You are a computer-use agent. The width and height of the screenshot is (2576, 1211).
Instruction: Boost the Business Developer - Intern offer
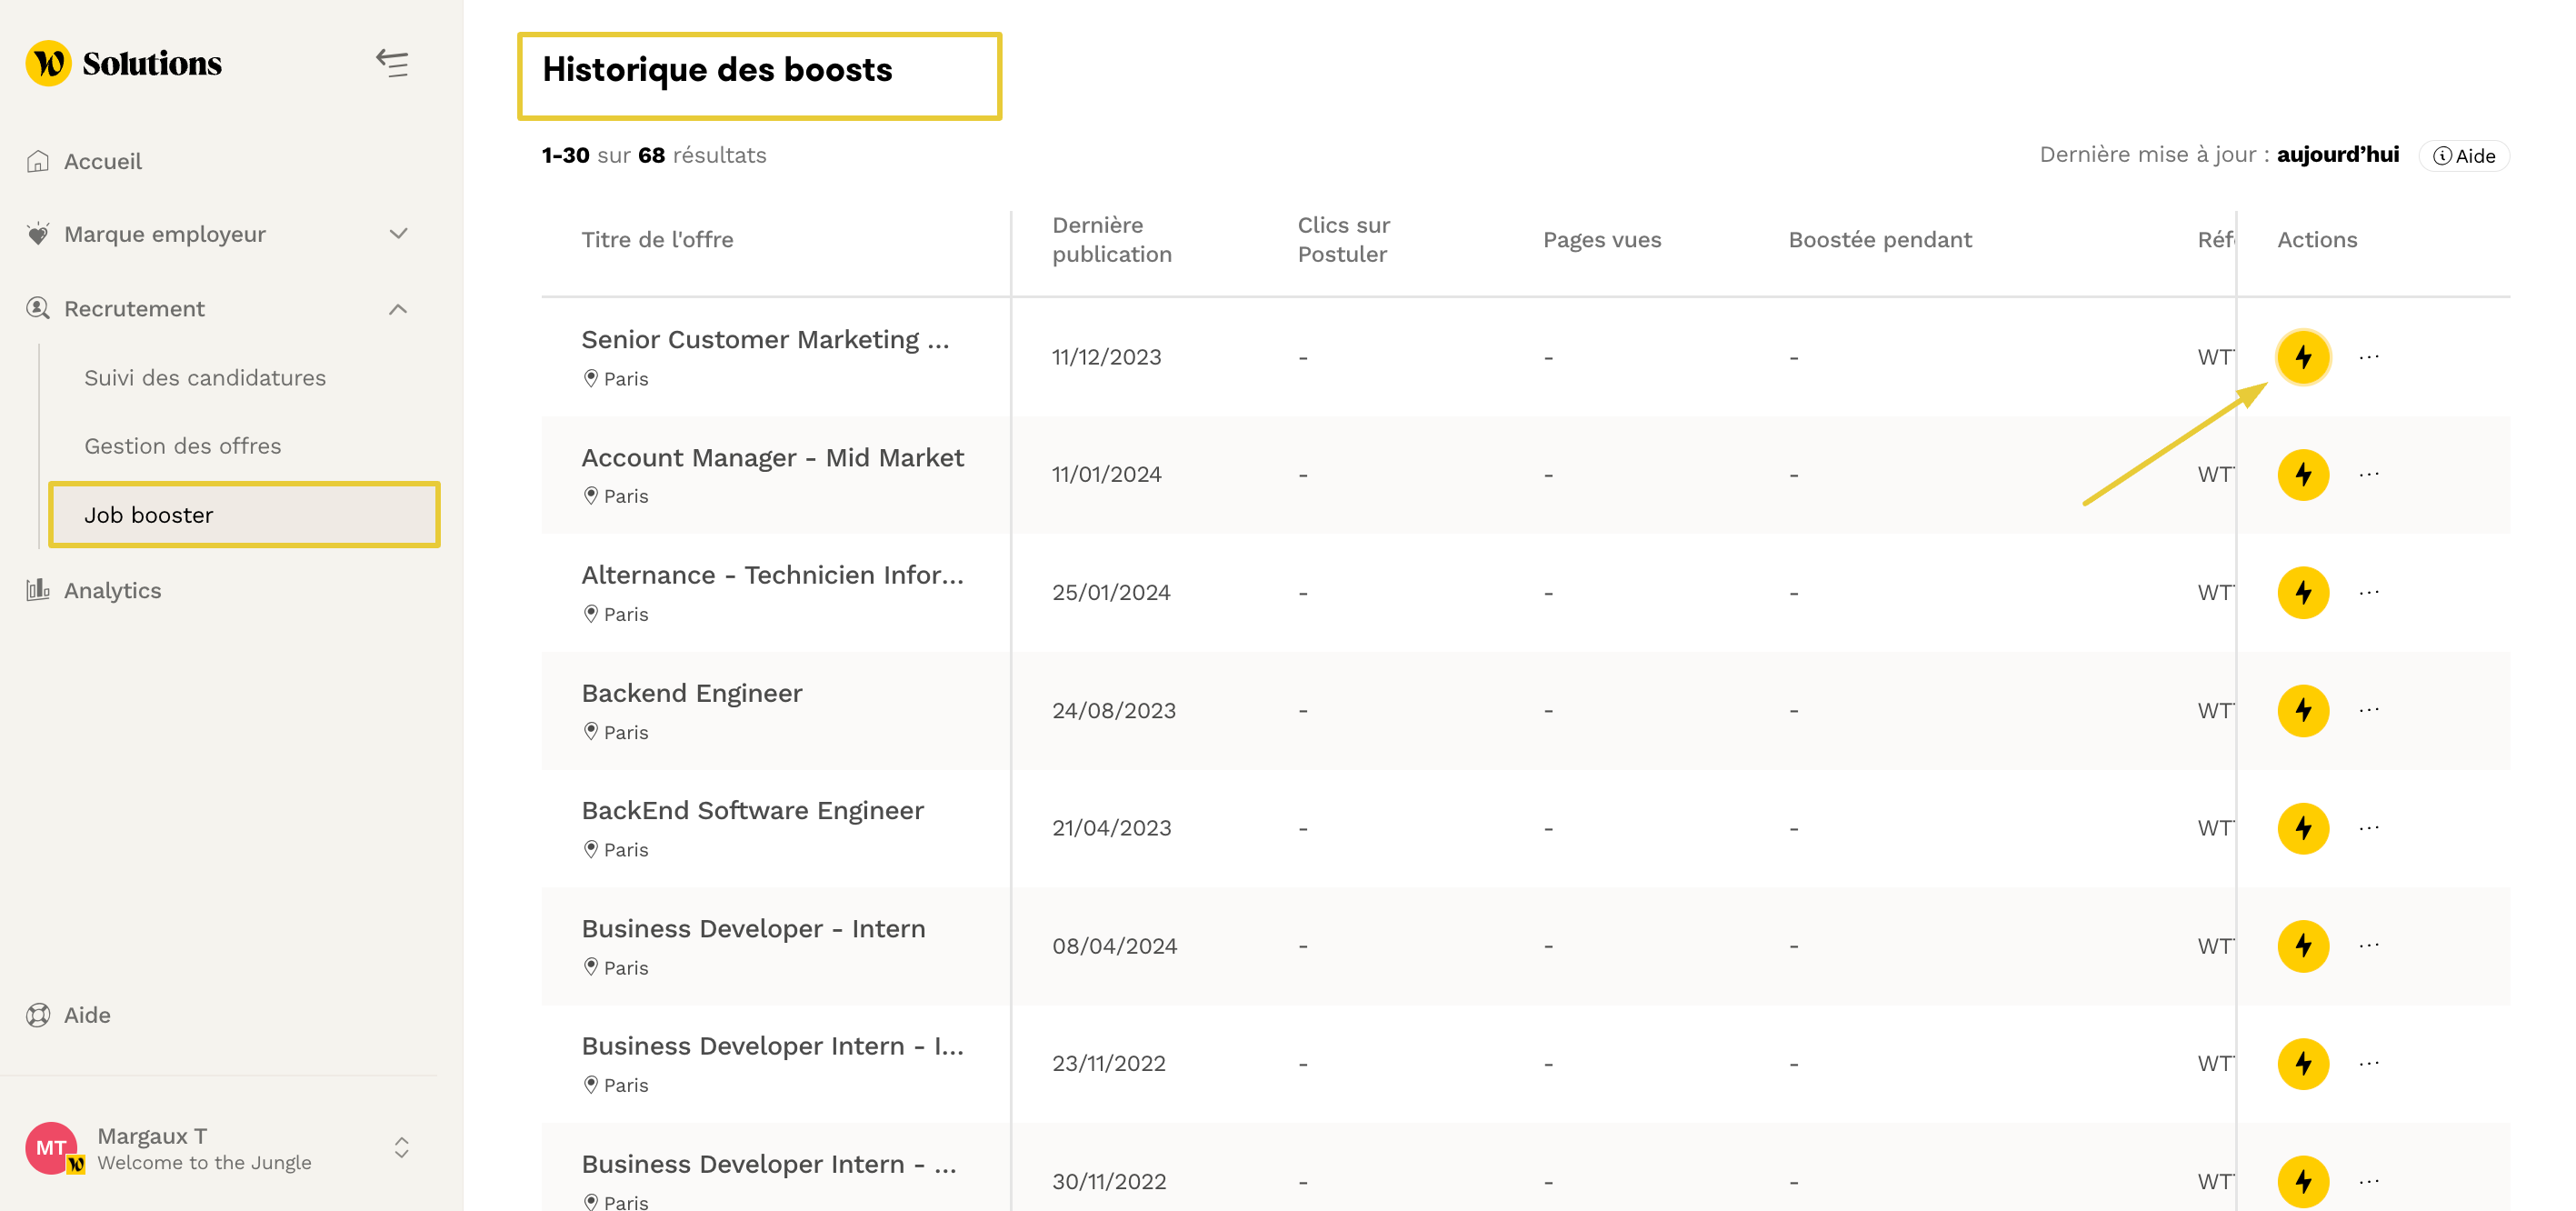pos(2302,946)
